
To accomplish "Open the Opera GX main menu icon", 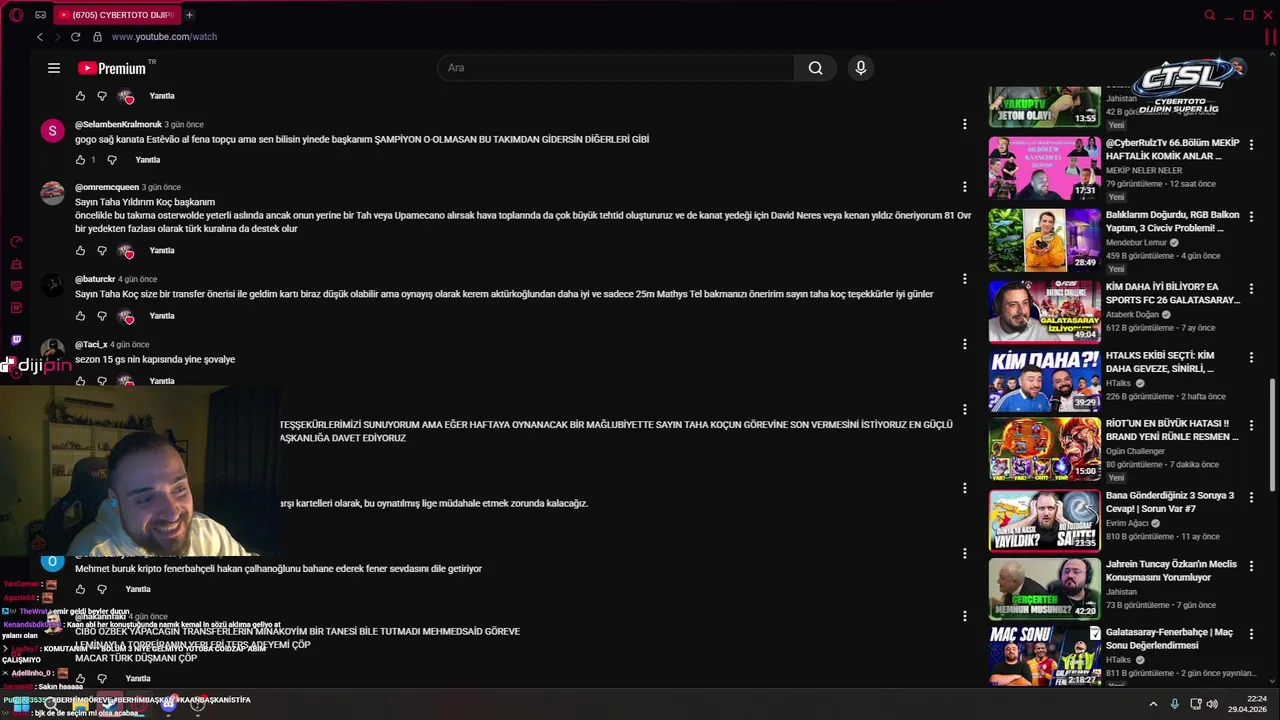I will pos(16,15).
